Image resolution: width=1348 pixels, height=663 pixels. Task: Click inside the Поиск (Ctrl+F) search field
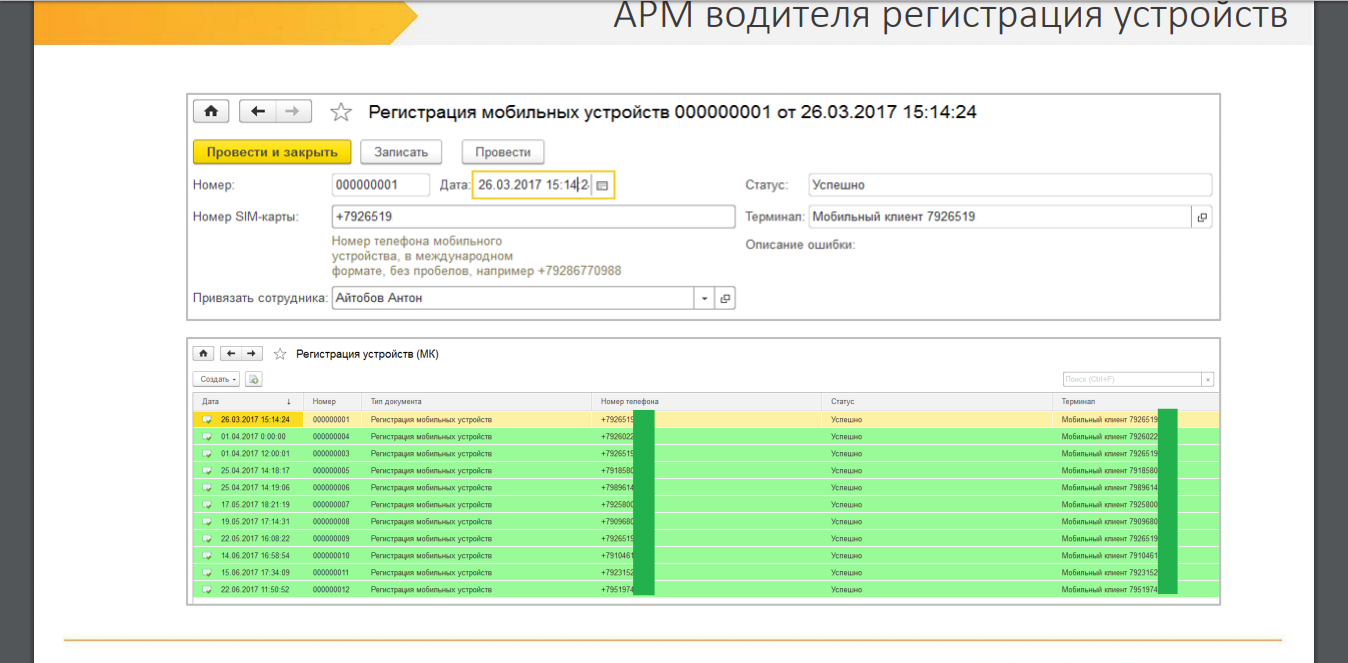click(x=1130, y=379)
